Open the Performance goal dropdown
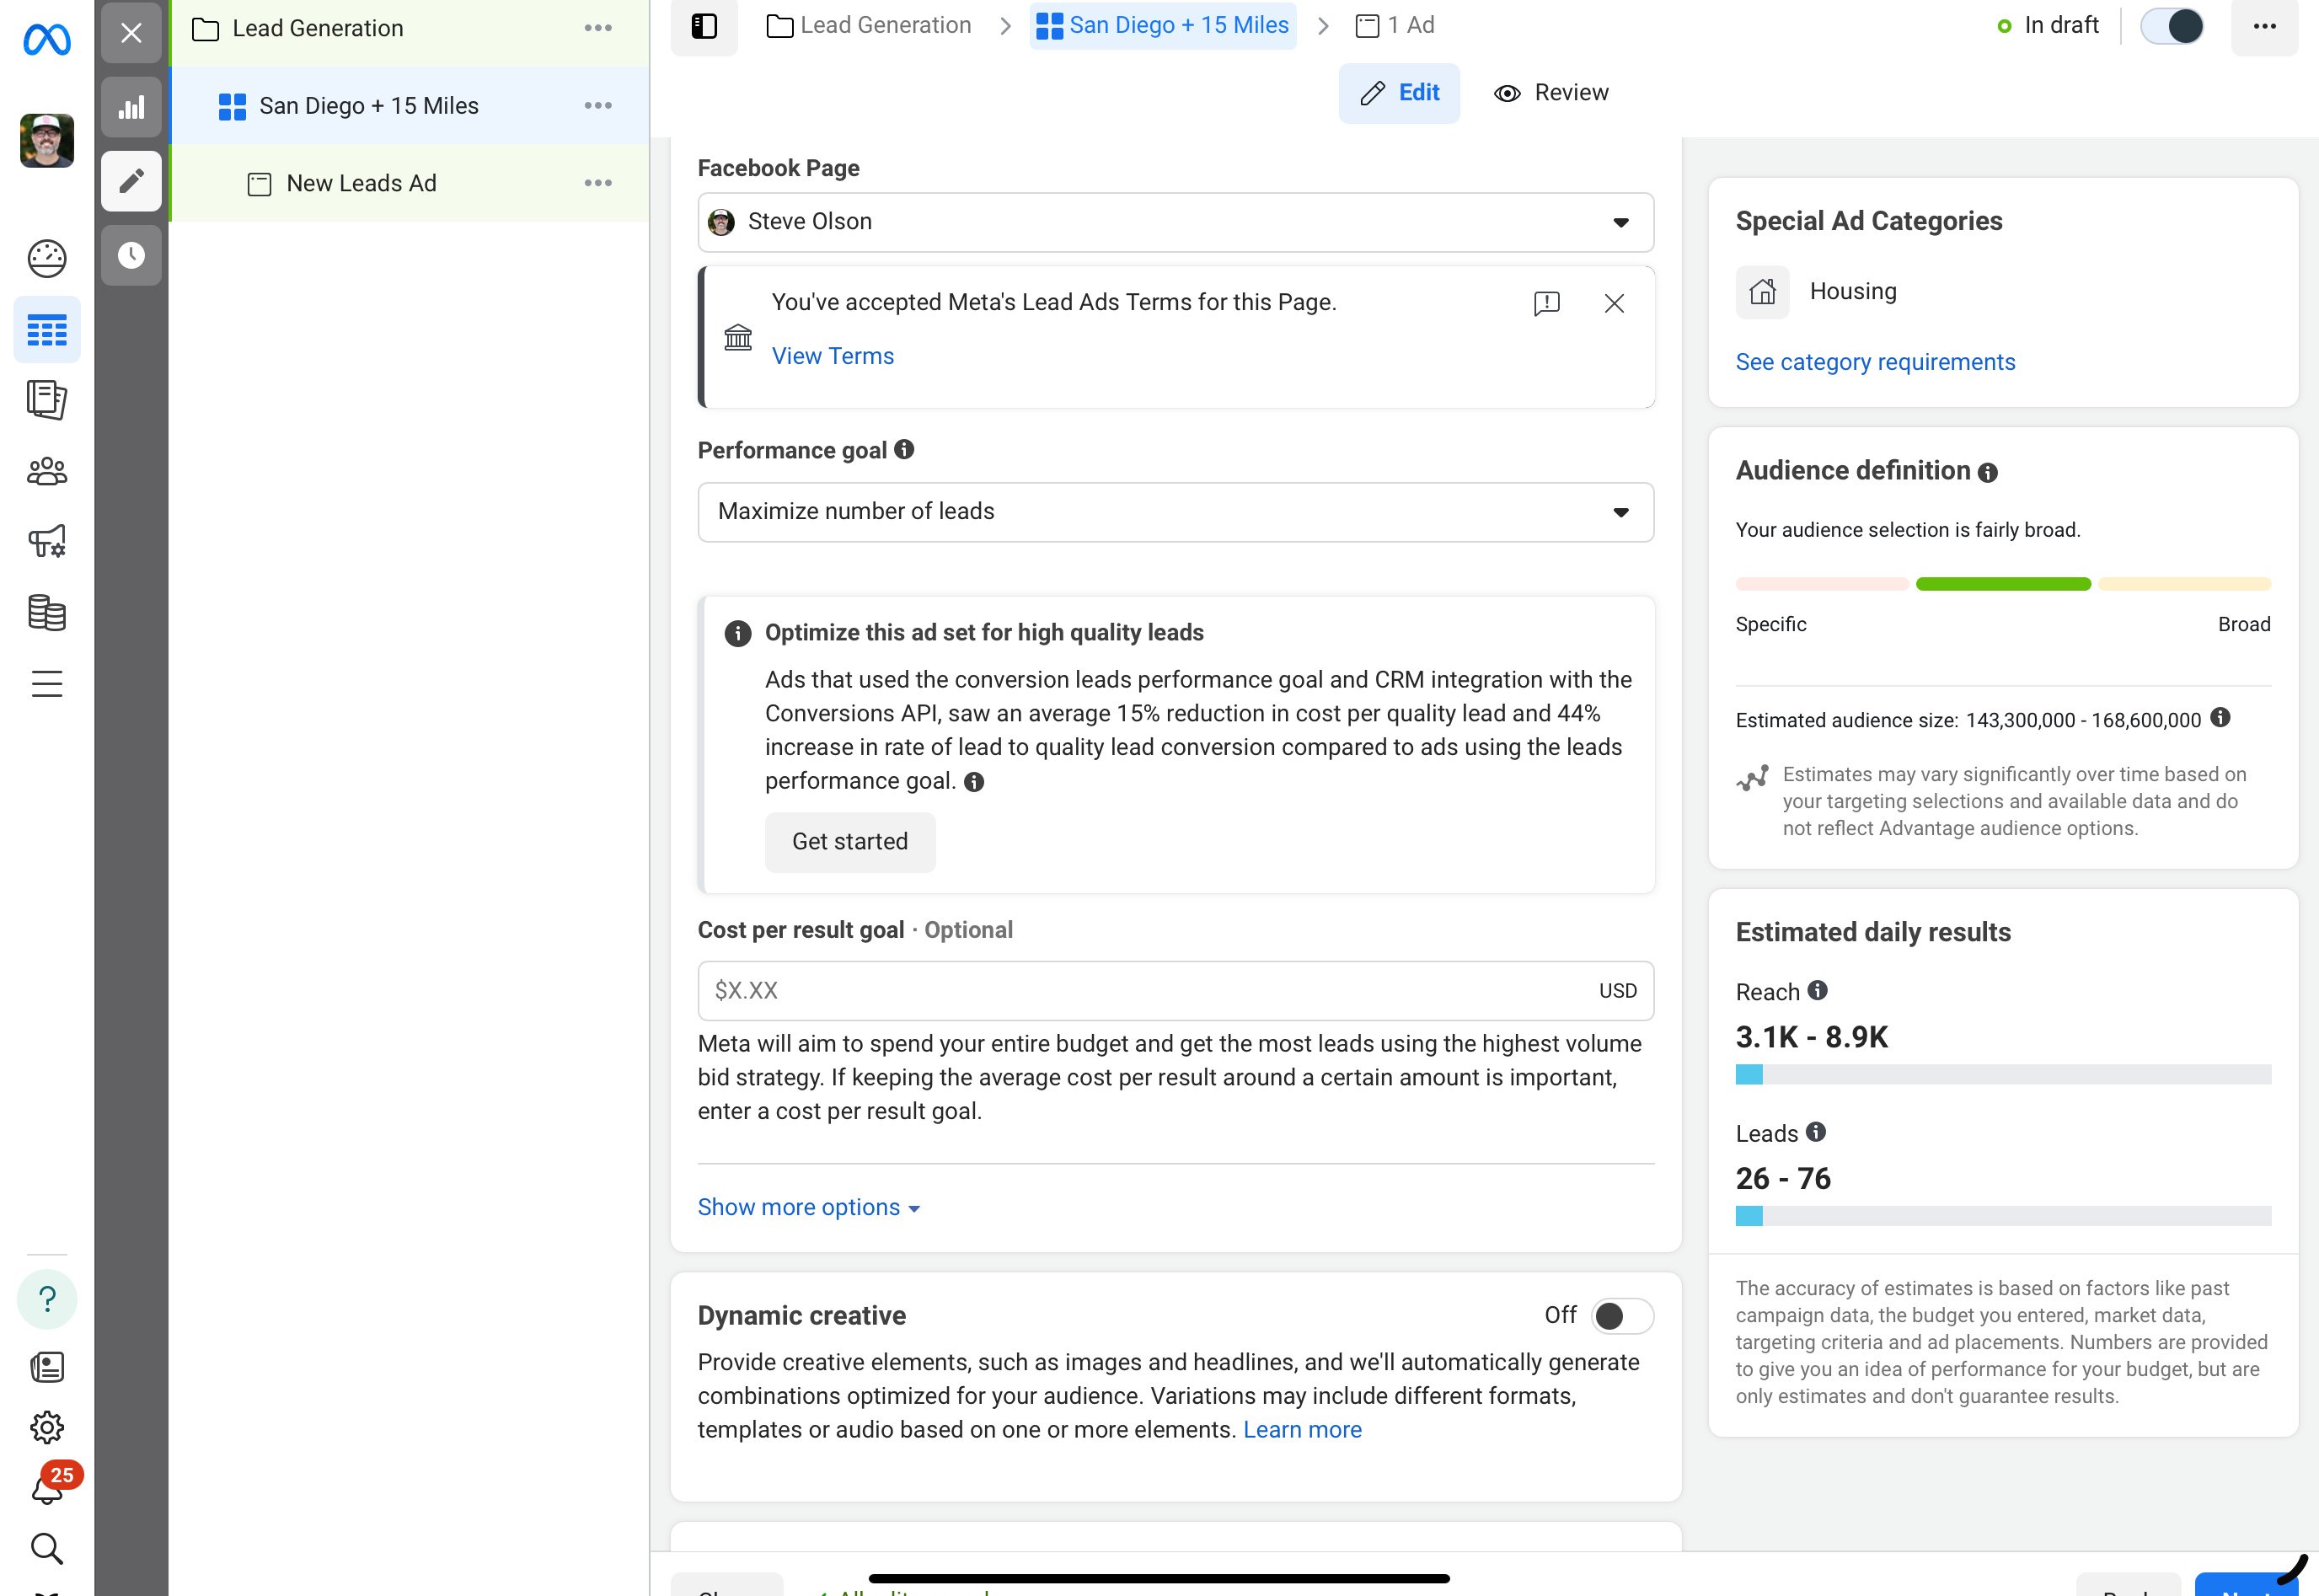Screen dimensions: 2319x1596 1175,512
